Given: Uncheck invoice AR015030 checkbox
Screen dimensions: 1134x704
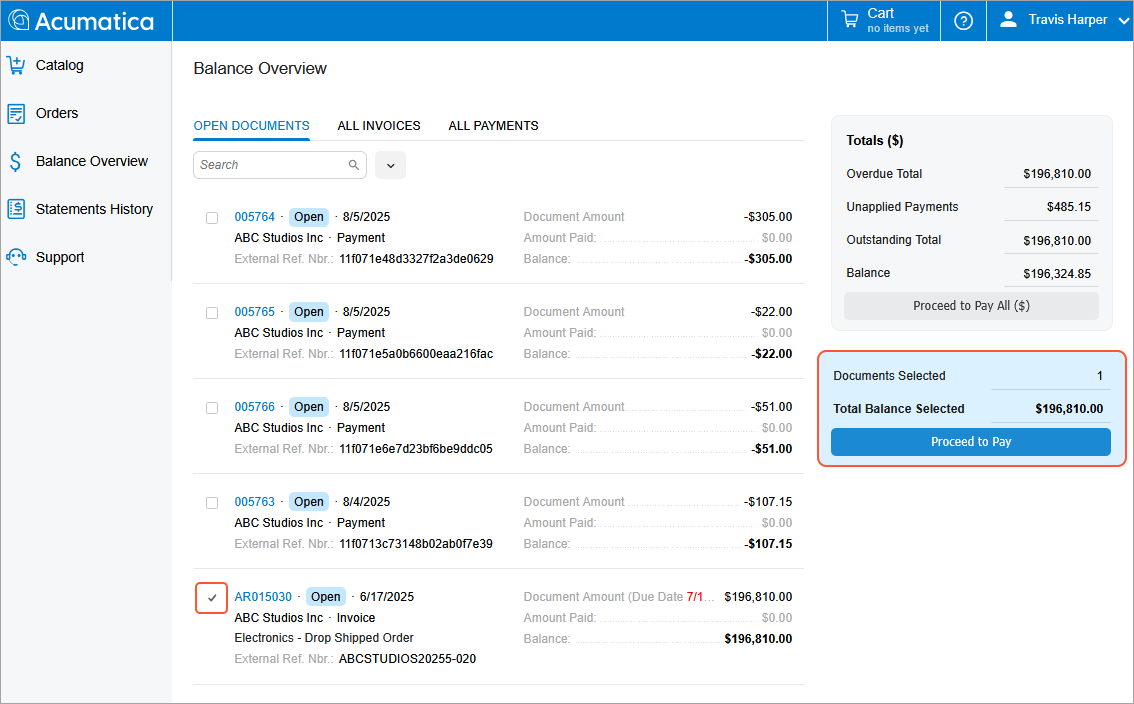Looking at the screenshot, I should [212, 598].
